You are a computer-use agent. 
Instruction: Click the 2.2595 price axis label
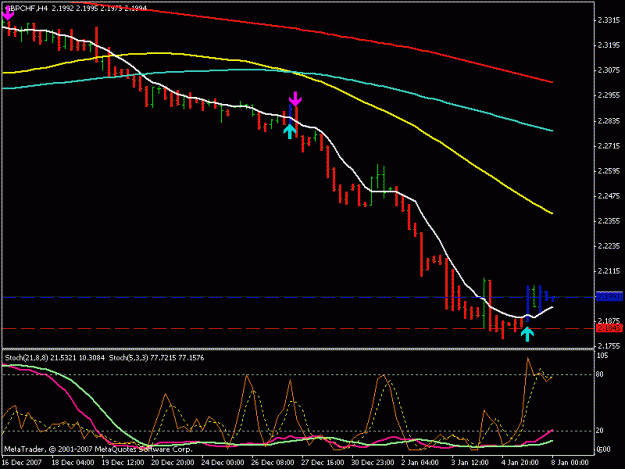(x=609, y=171)
